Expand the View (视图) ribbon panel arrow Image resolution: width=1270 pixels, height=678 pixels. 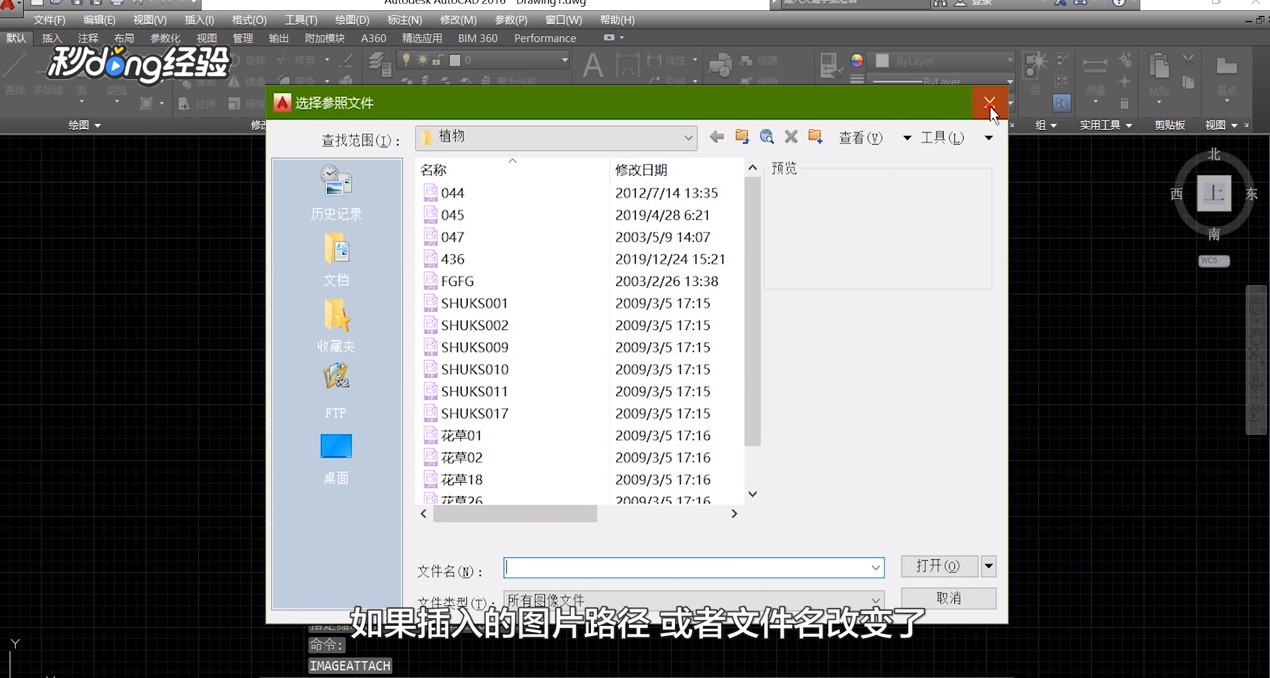point(1234,125)
